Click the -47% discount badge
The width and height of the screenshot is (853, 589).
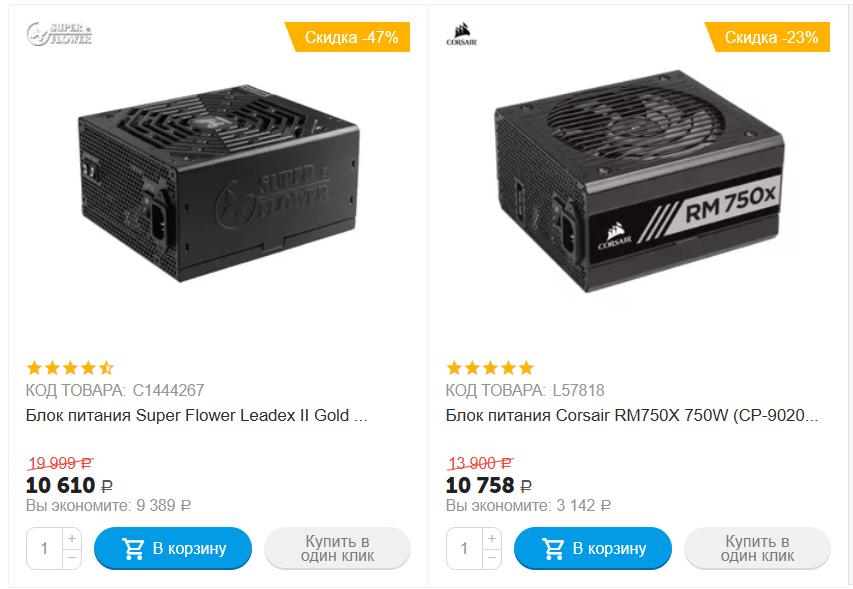[x=347, y=38]
